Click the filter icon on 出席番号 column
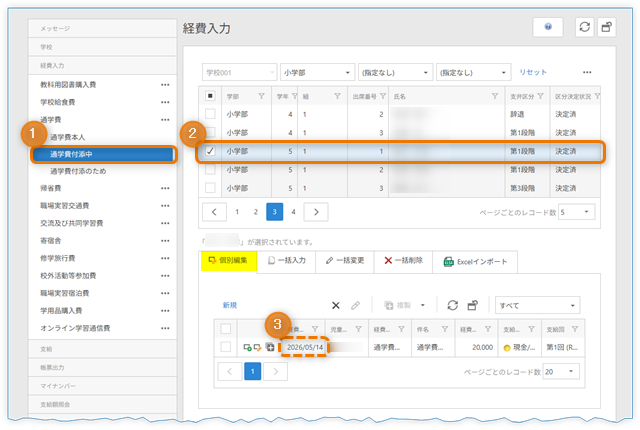 click(382, 96)
